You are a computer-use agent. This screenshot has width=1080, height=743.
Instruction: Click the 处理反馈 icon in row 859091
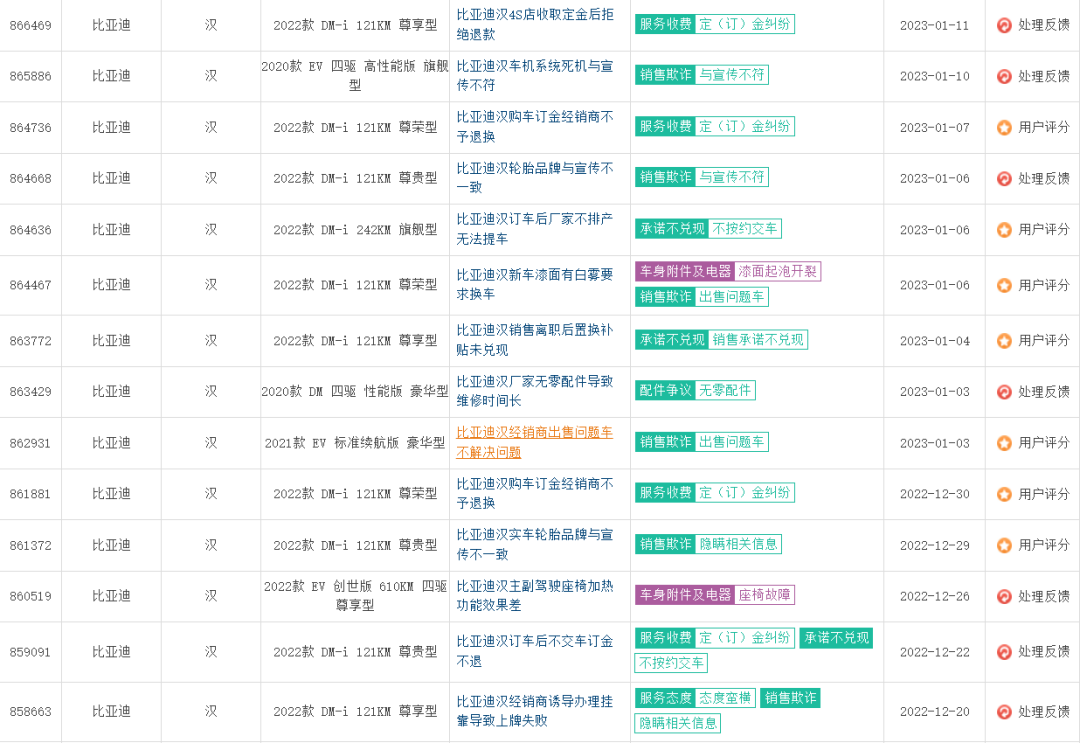point(1004,652)
